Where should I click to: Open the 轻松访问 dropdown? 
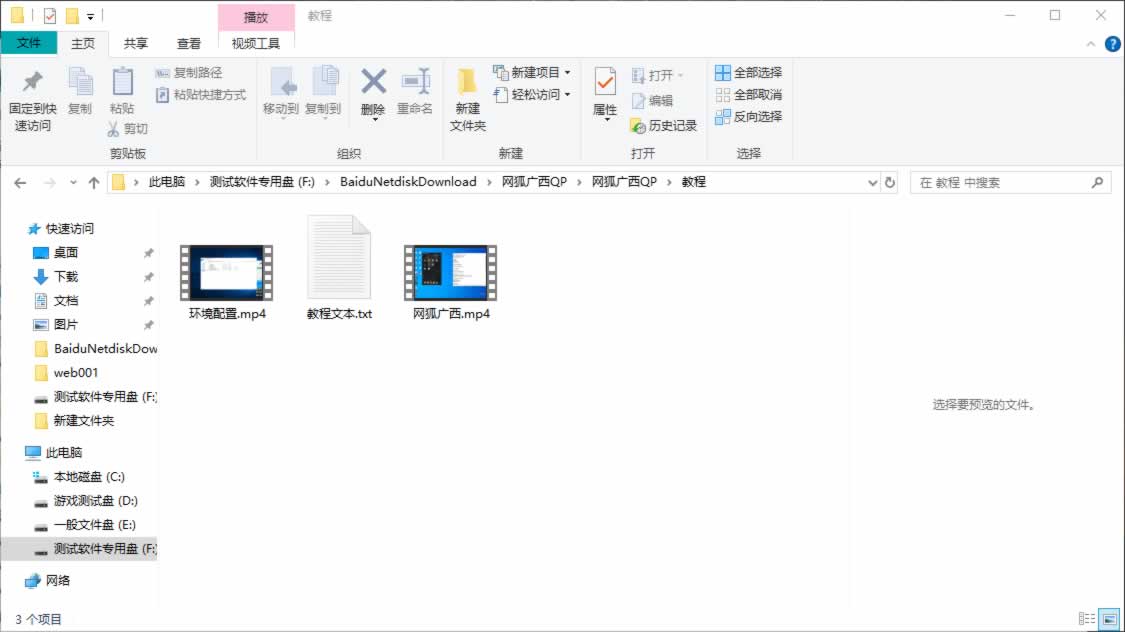567,95
